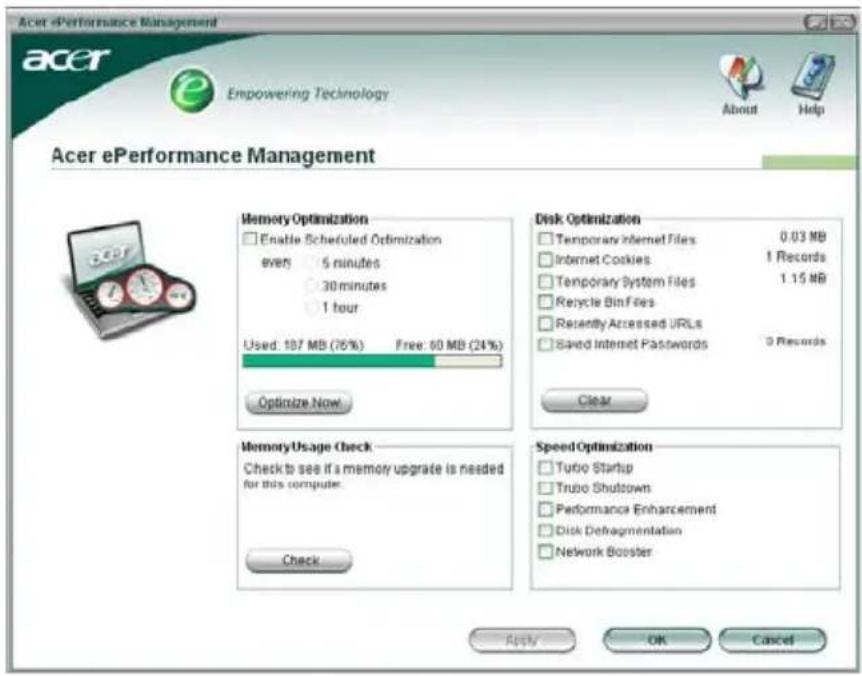Image resolution: width=862 pixels, height=676 pixels.
Task: Click the 'Free: 60 MB (24%)' text
Action: [449, 345]
